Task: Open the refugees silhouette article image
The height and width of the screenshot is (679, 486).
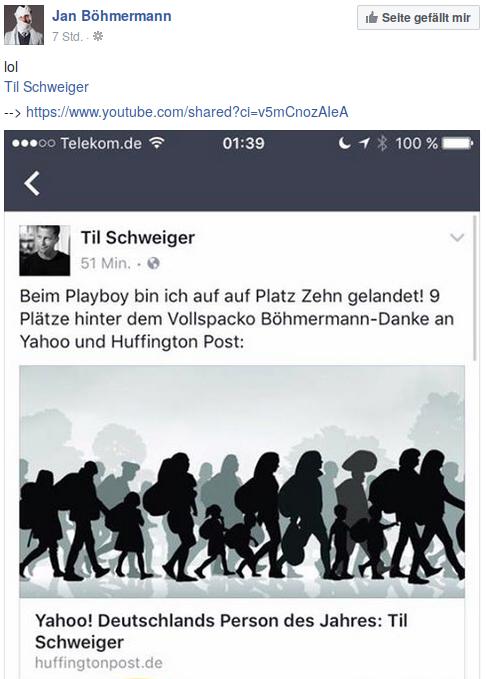Action: [x=242, y=482]
